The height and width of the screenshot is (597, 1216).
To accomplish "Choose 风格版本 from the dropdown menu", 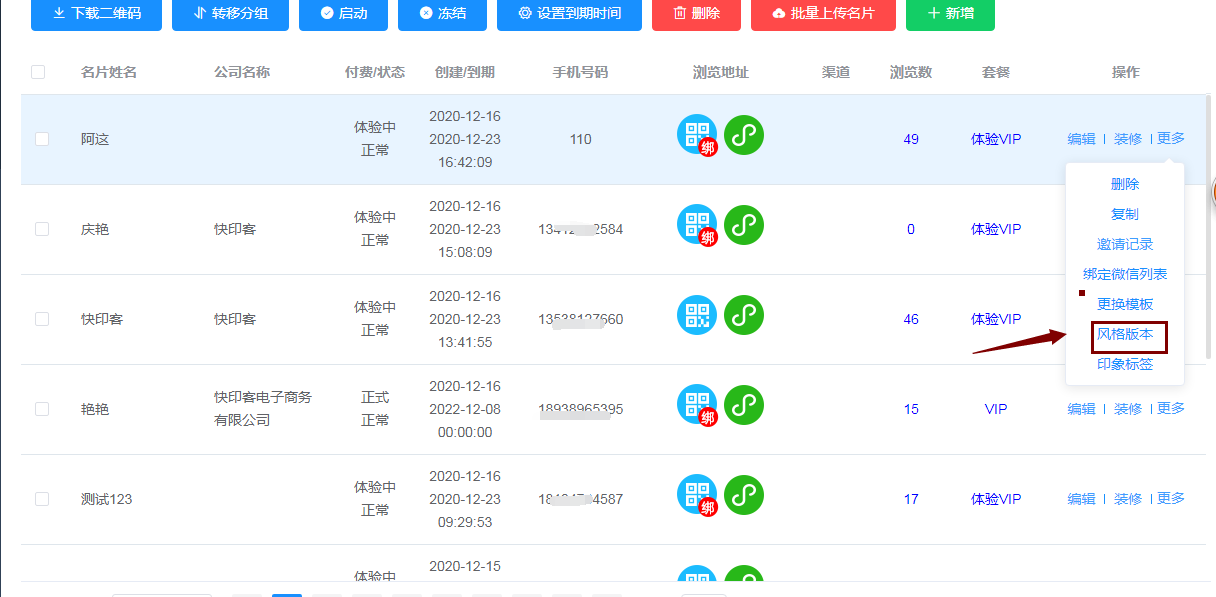I will pyautogui.click(x=1125, y=335).
